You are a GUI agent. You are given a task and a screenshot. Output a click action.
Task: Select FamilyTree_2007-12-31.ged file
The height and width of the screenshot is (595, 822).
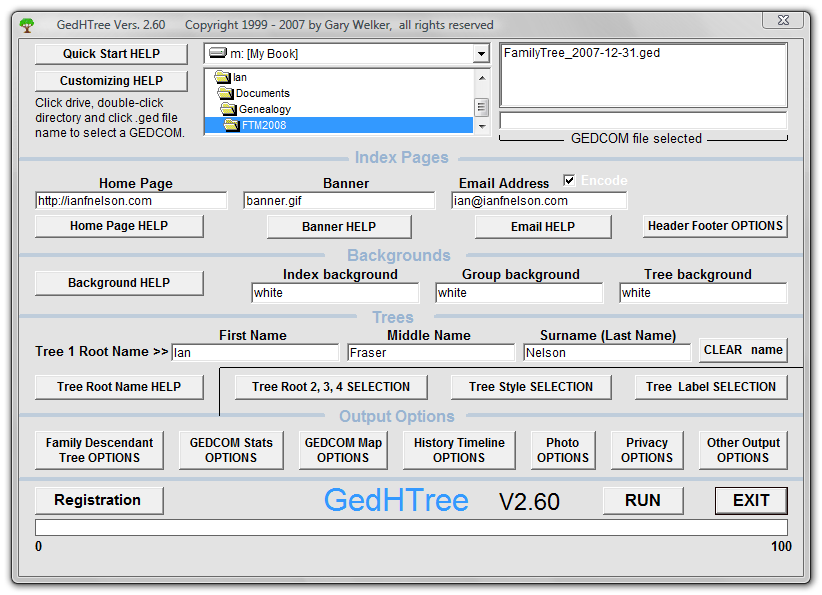(x=581, y=53)
